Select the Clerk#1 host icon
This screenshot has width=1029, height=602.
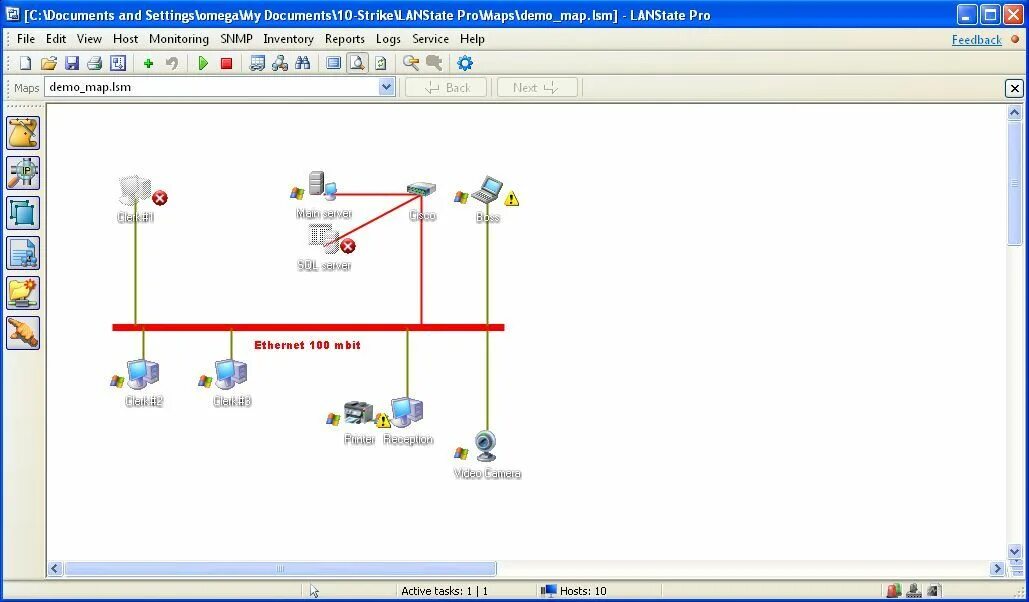click(136, 191)
